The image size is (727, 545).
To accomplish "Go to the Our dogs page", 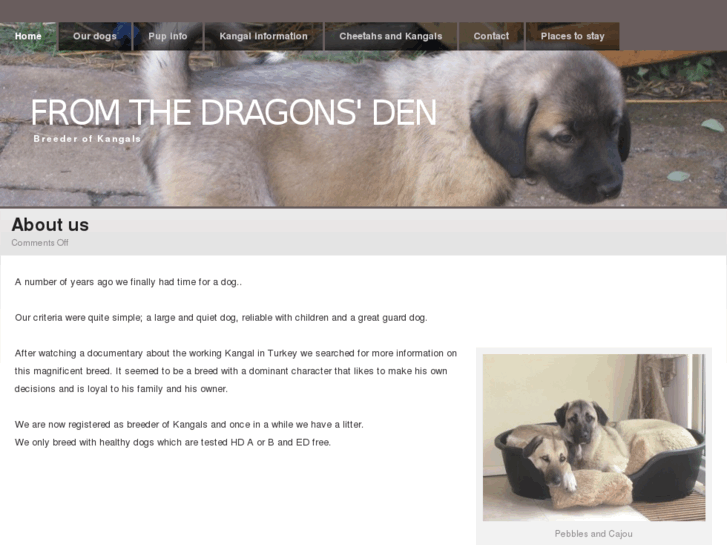I will tap(95, 36).
